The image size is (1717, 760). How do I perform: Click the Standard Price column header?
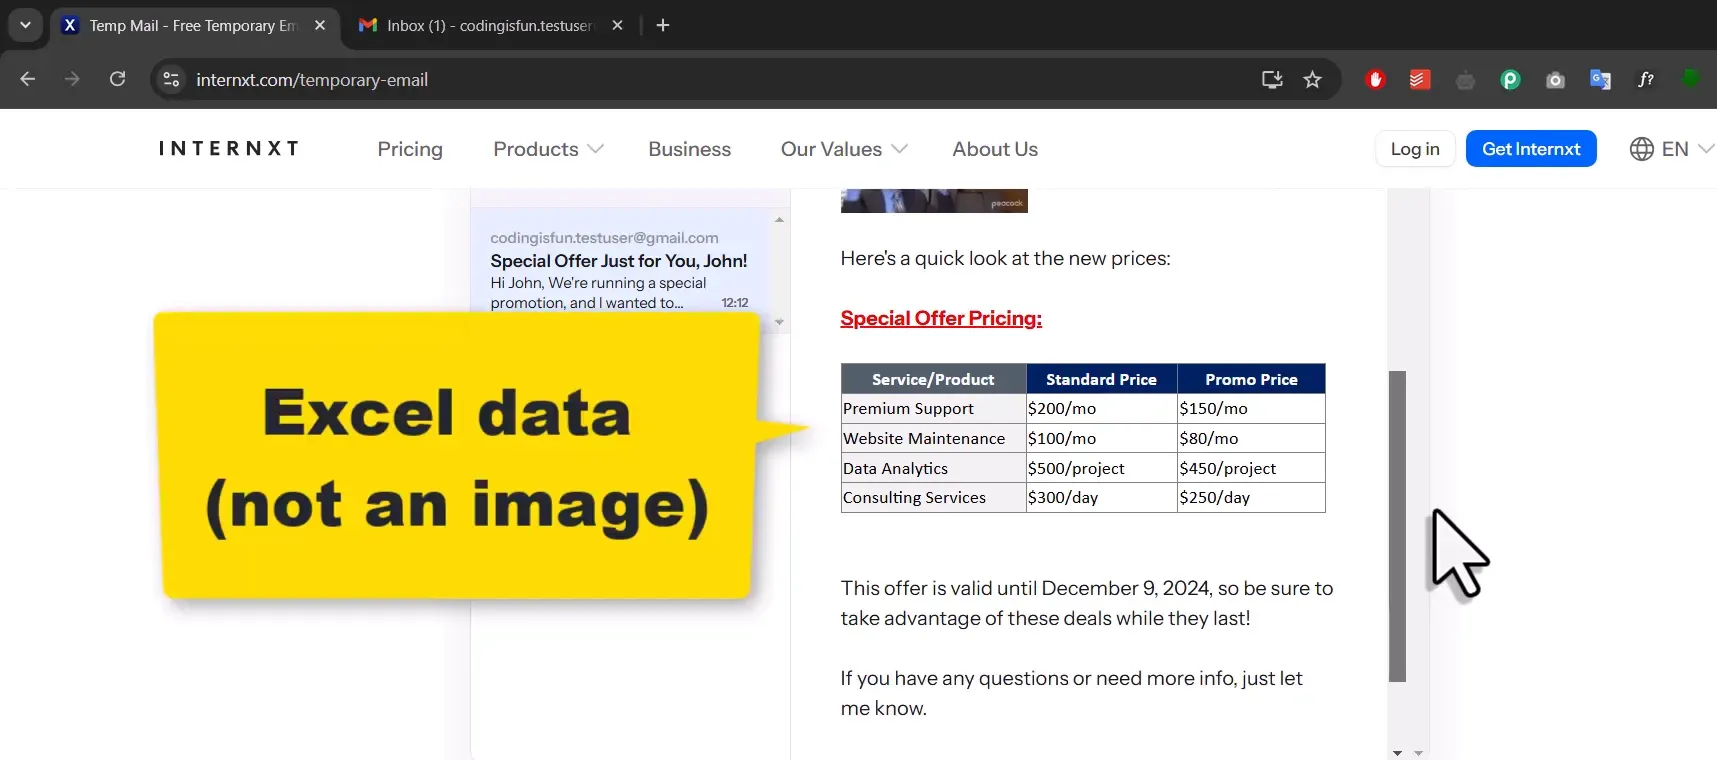(x=1101, y=379)
